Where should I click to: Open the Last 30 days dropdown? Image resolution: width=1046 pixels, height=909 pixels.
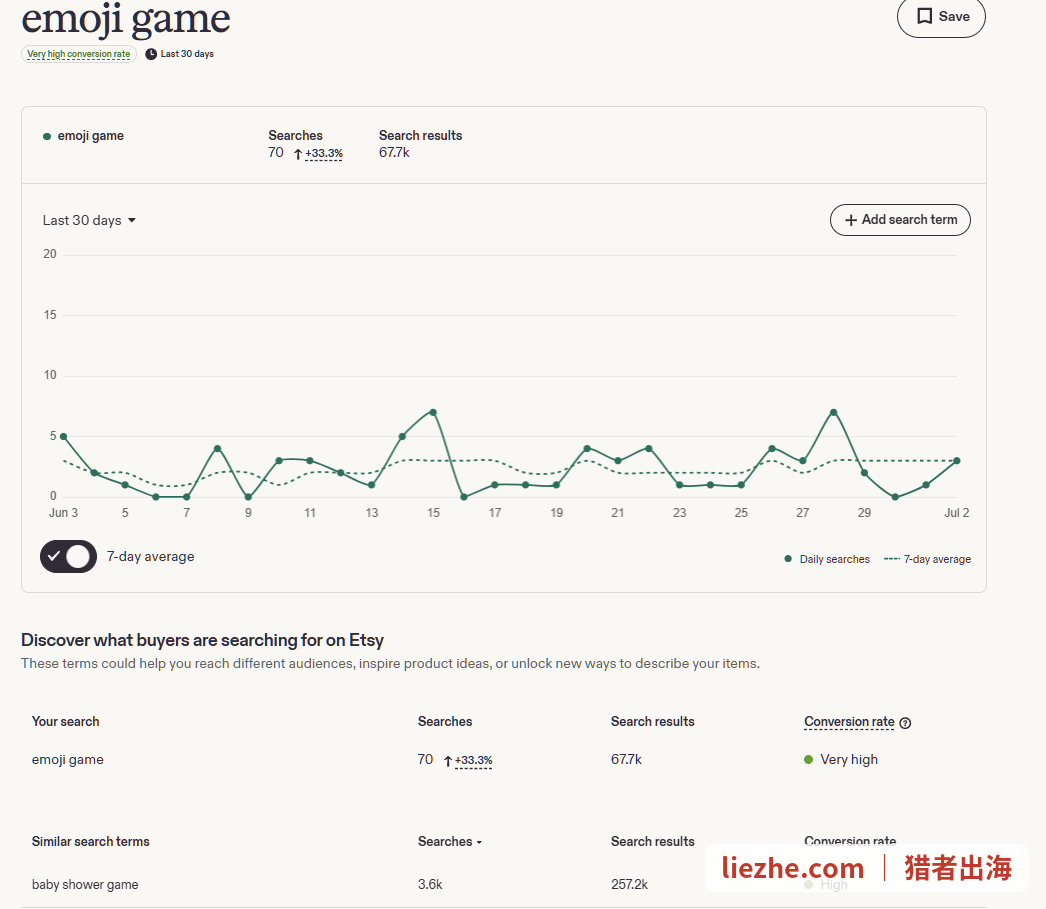tap(89, 220)
